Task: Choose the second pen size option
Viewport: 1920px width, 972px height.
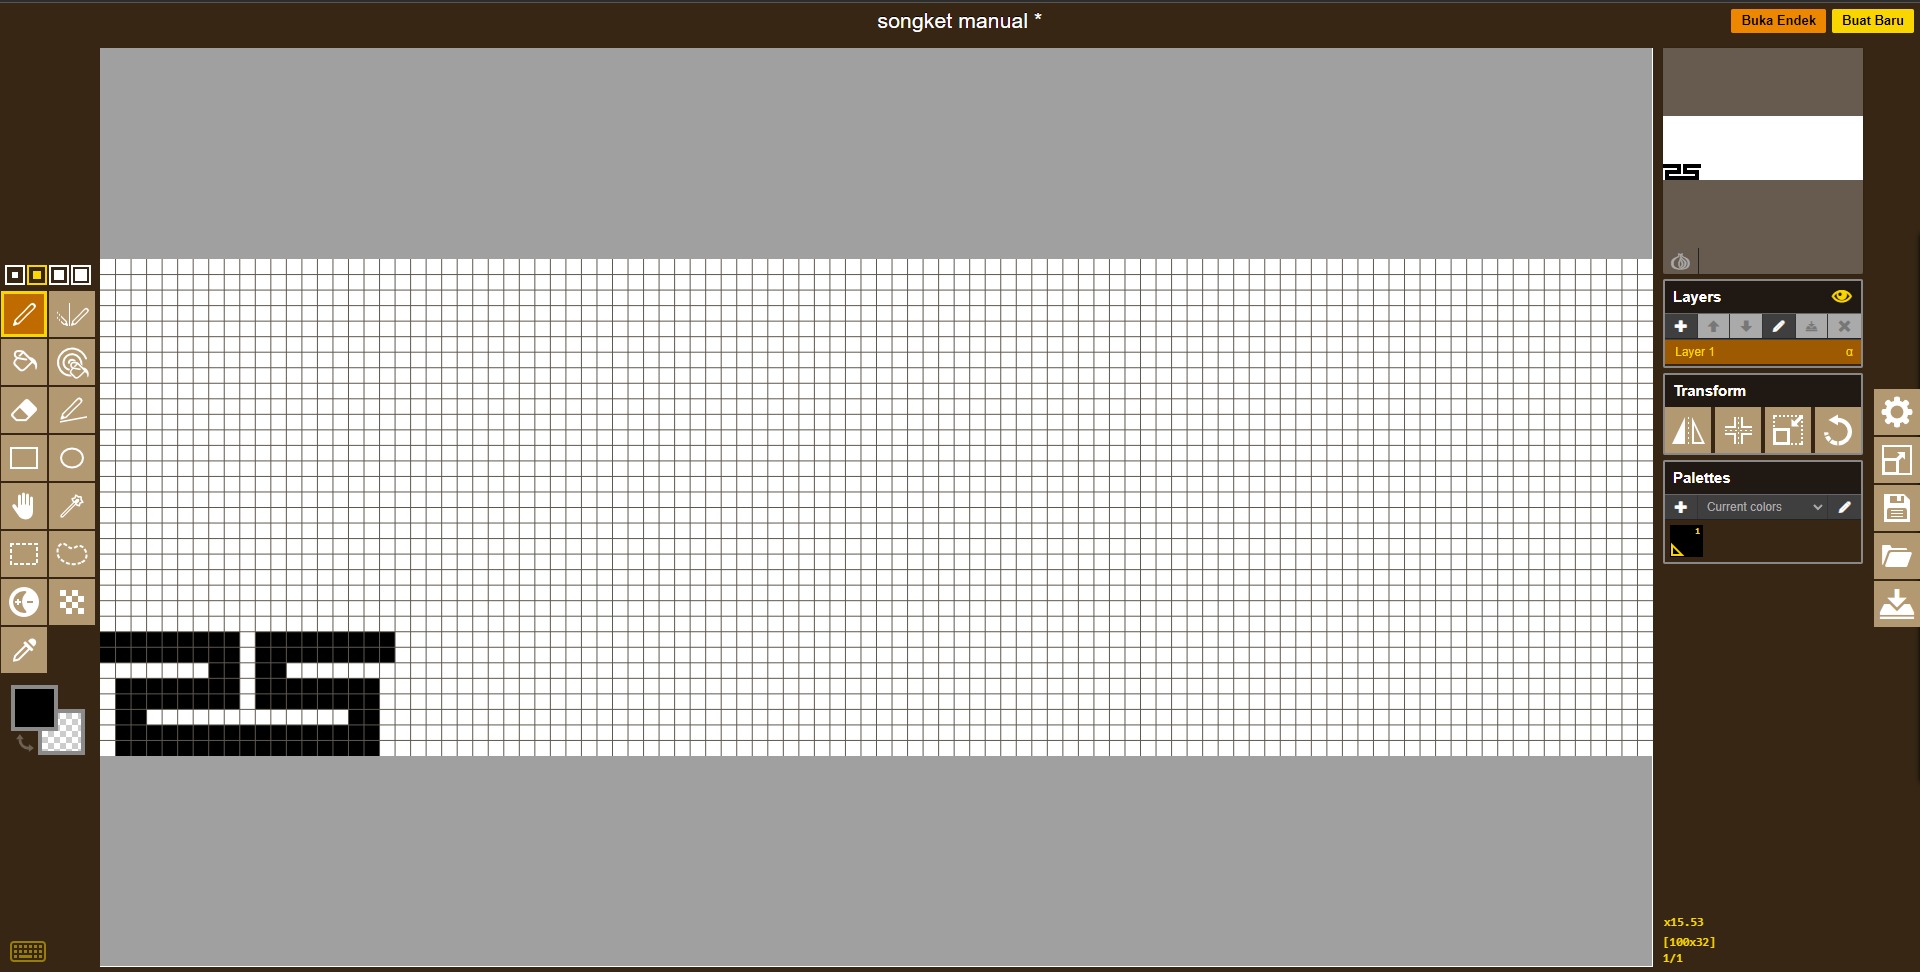Action: (37, 275)
